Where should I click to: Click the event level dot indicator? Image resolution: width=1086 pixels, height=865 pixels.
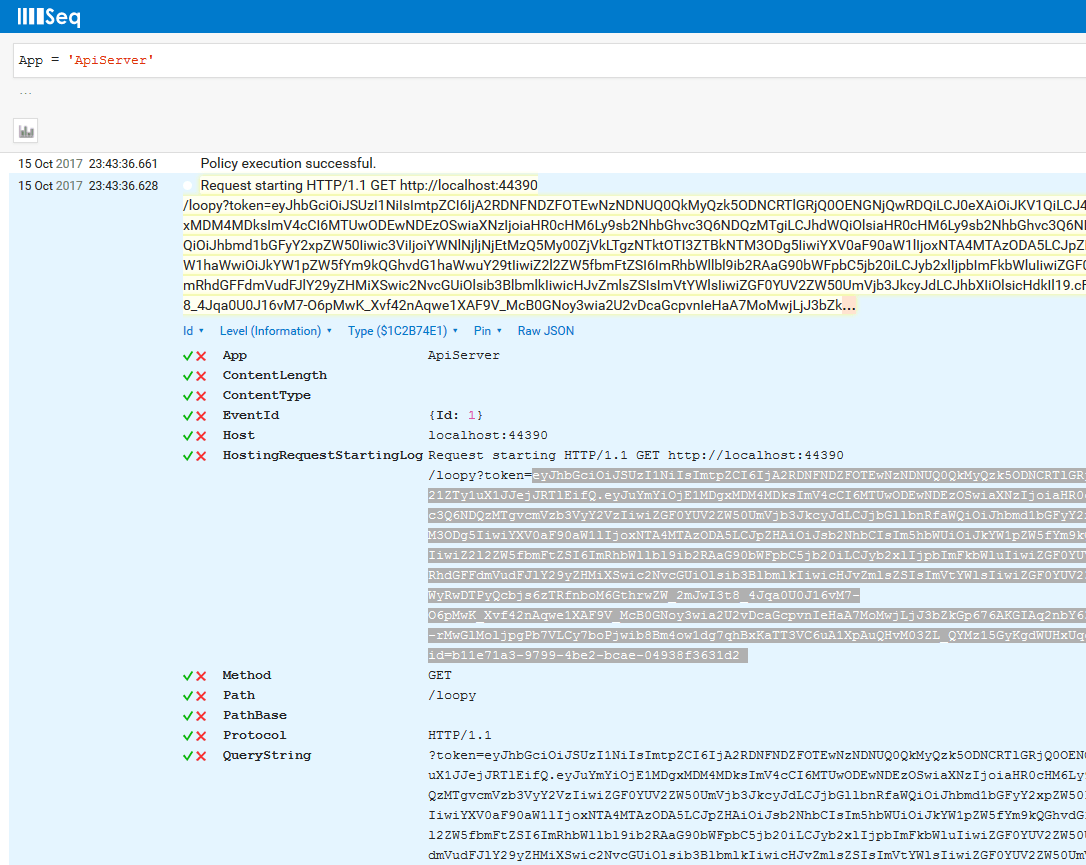pyautogui.click(x=188, y=186)
